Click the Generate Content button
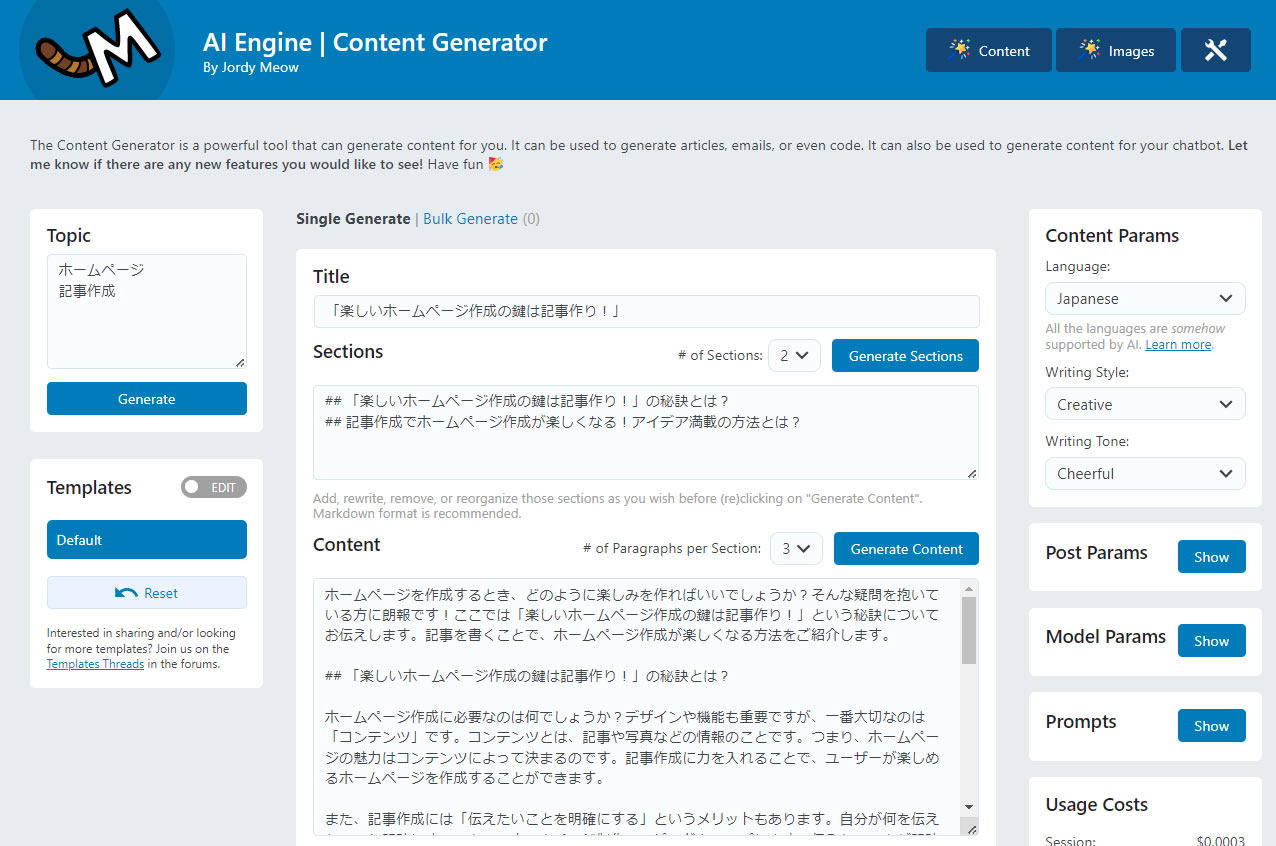 point(906,548)
